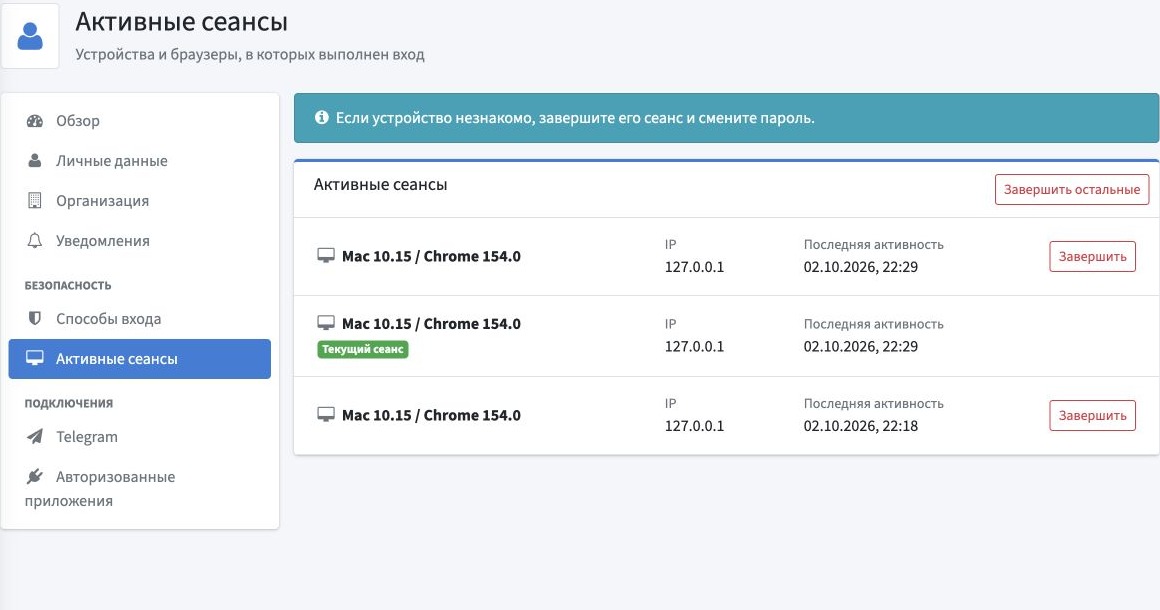This screenshot has width=1160, height=610.
Task: Click the info icon in the blue alert
Action: click(321, 118)
